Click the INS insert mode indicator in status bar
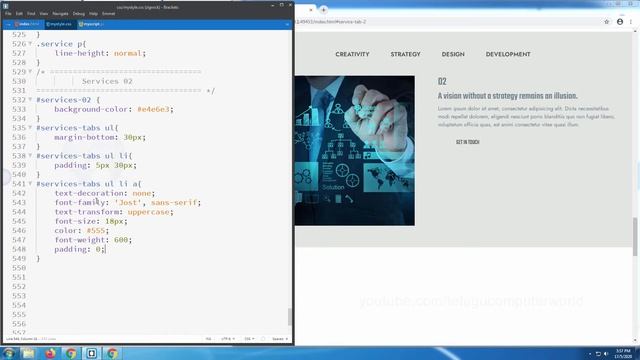Screen dimensions: 640x360 pyautogui.click(x=209, y=339)
